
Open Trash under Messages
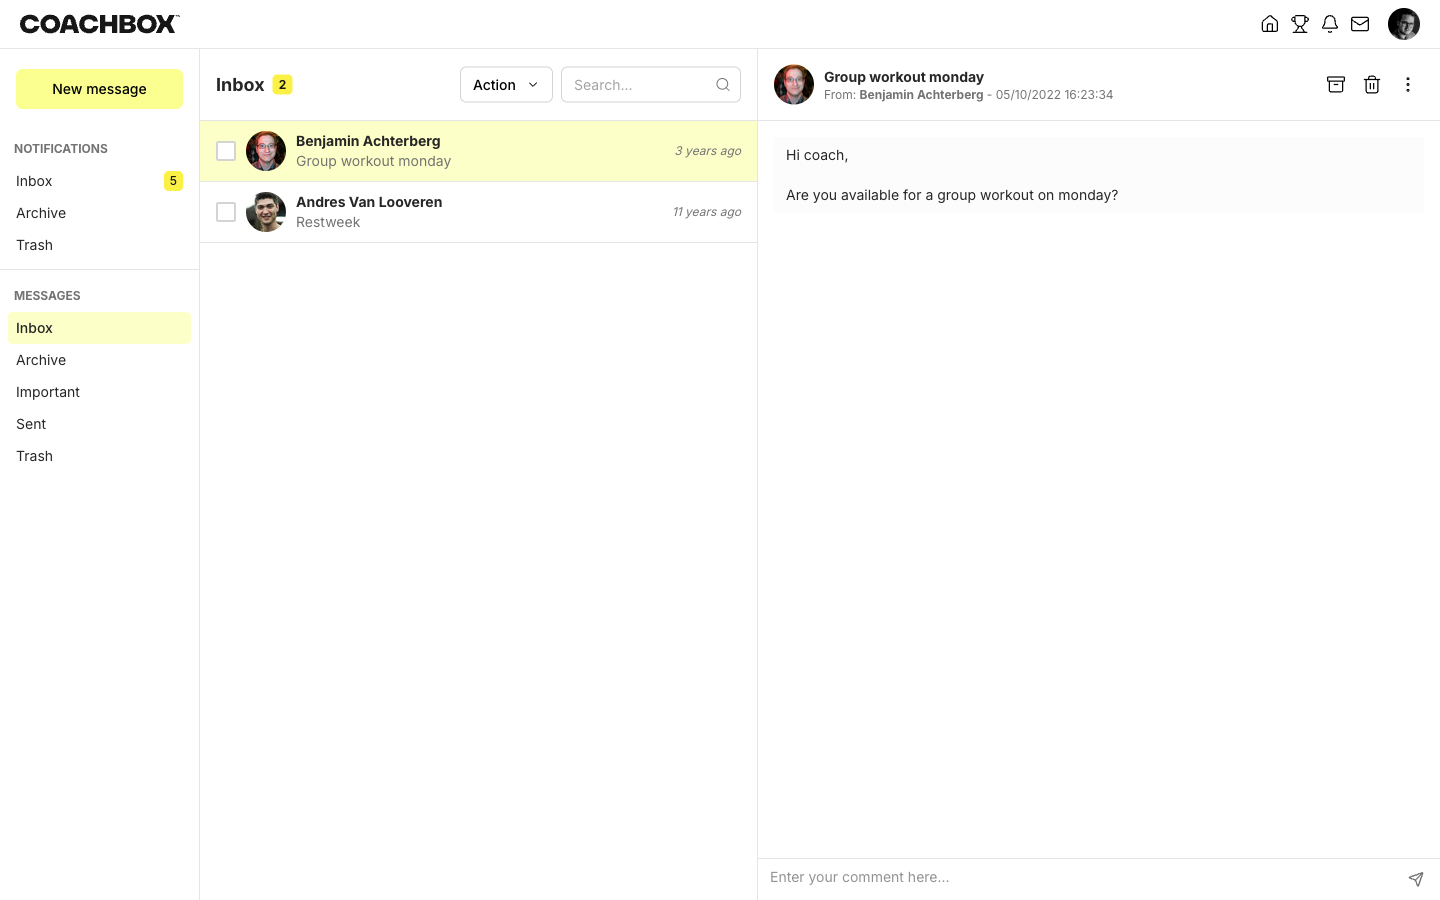click(100, 456)
